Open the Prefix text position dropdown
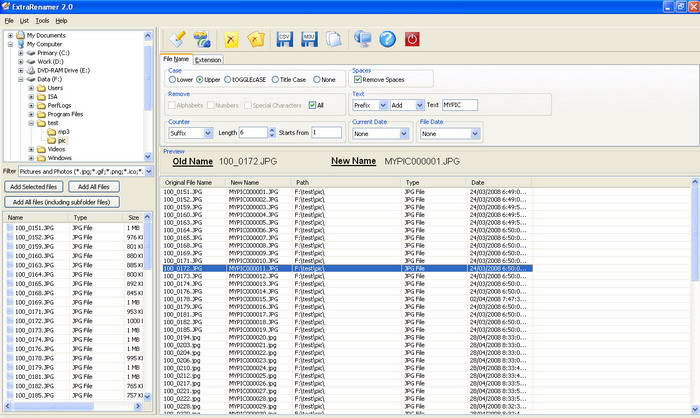Viewport: 700px width, 418px height. (x=383, y=105)
